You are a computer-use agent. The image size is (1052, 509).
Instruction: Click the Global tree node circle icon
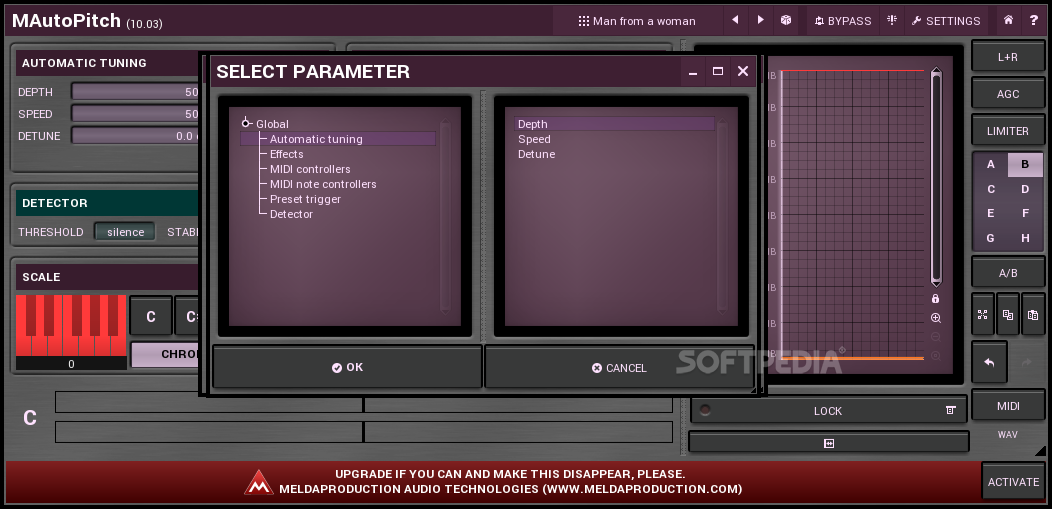point(246,123)
